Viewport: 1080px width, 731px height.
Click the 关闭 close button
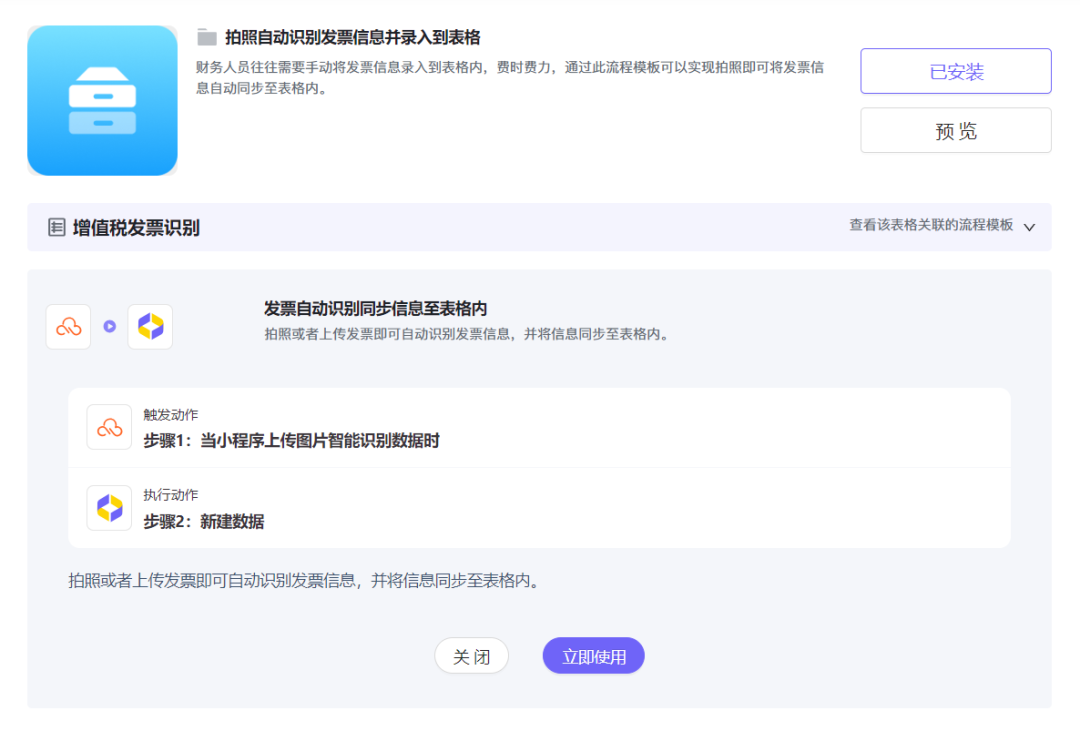coord(472,656)
